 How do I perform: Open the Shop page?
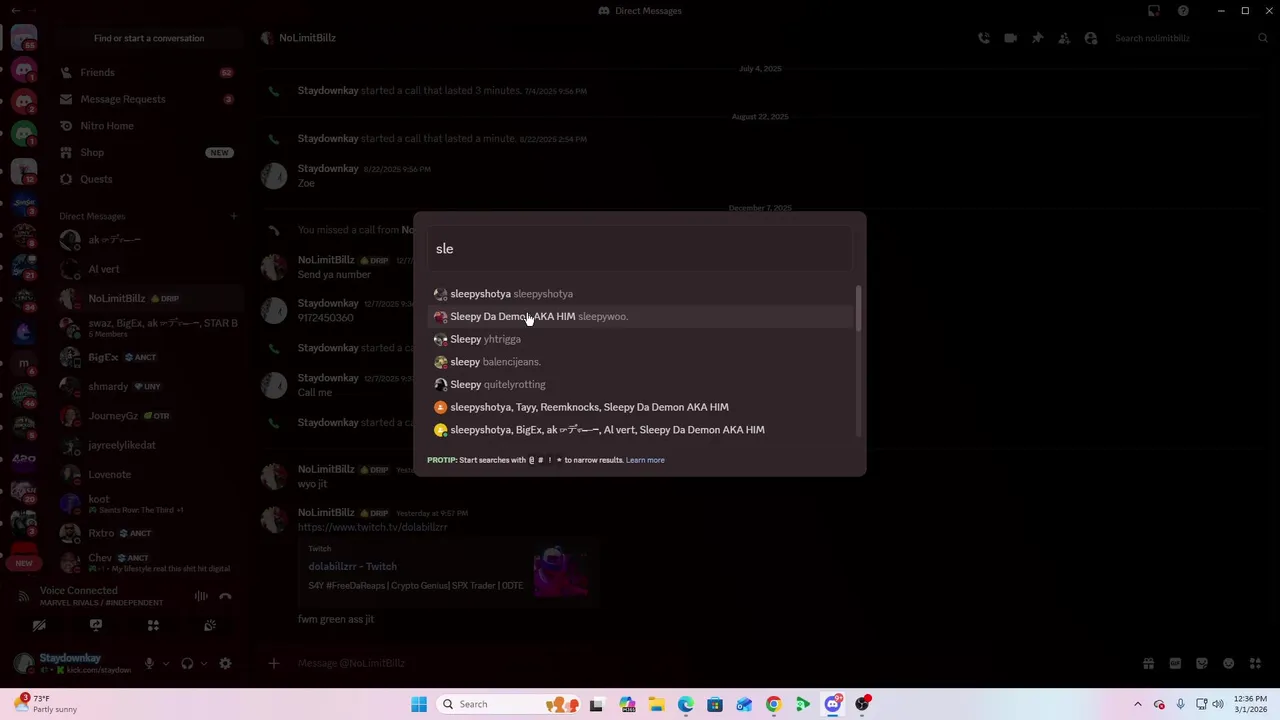[x=149, y=152]
